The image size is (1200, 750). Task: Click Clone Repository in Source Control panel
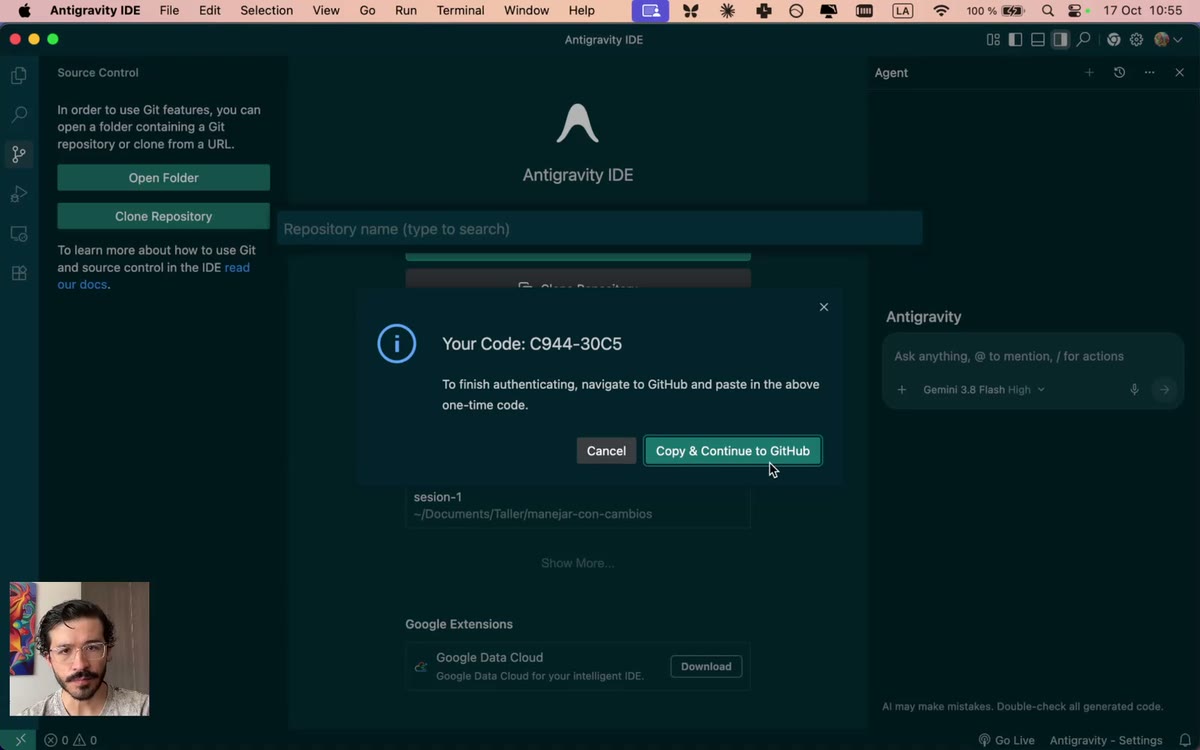click(x=164, y=216)
